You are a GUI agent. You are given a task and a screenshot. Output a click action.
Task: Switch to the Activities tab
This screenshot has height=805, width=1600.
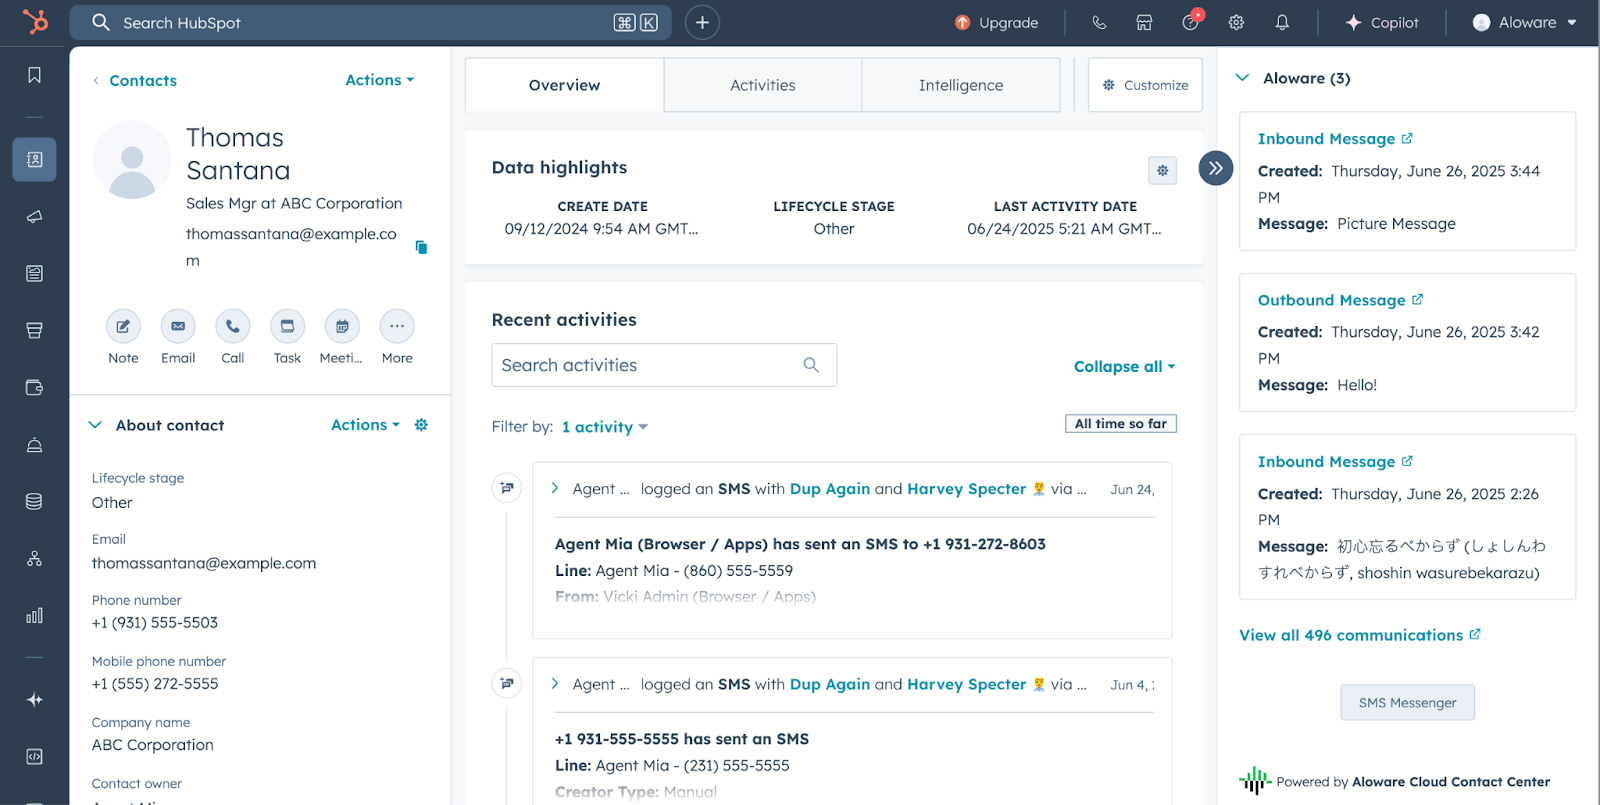pos(762,85)
